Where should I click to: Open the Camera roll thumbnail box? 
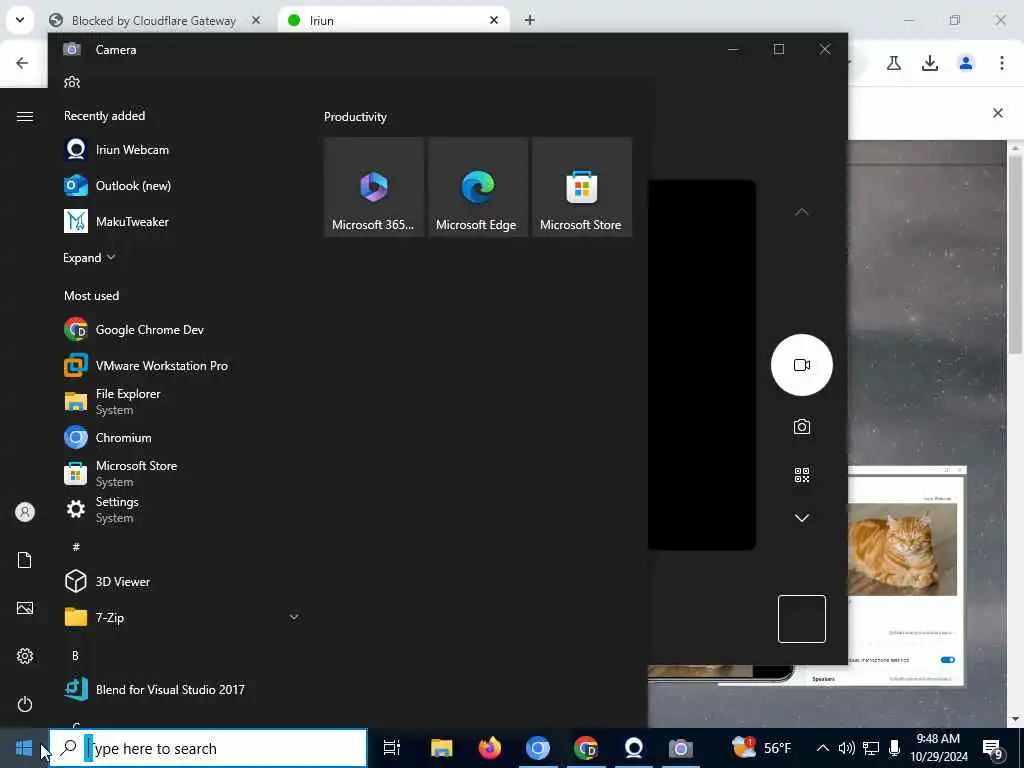(801, 619)
